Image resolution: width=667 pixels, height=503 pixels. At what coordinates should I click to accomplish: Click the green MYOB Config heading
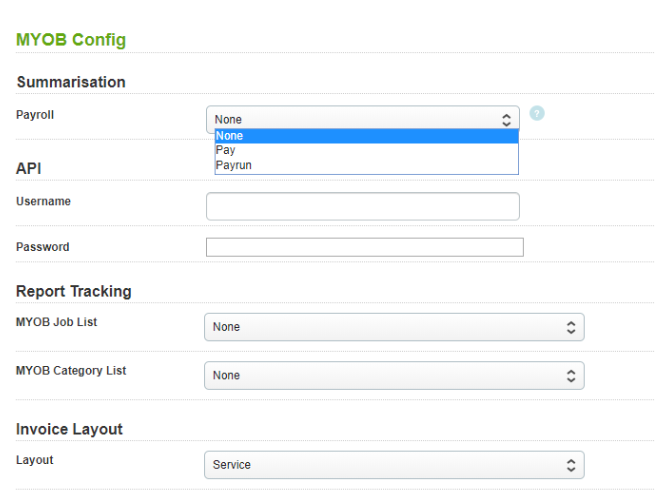[71, 40]
